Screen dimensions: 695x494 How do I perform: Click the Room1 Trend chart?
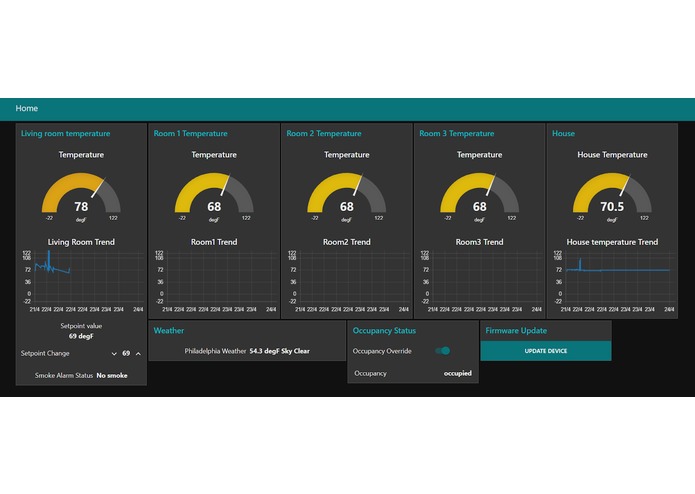(216, 281)
